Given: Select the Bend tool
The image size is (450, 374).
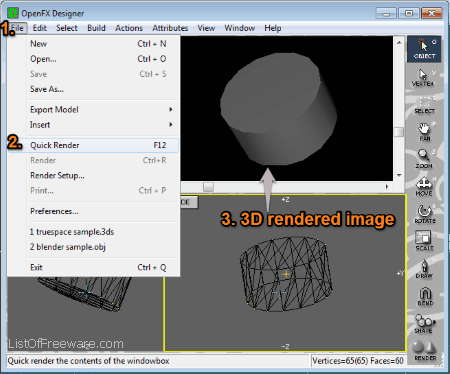Looking at the screenshot, I should pyautogui.click(x=425, y=297).
